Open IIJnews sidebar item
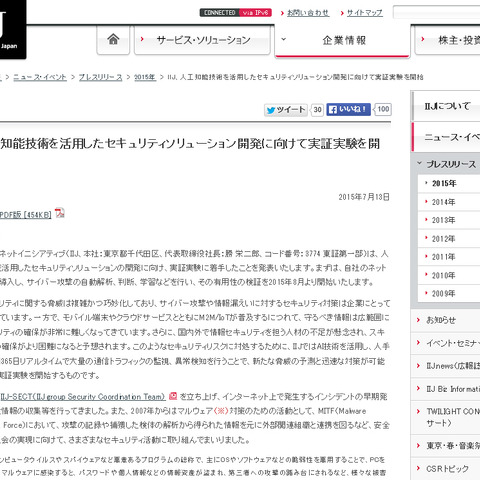The height and width of the screenshot is (480, 480). pos(446,366)
